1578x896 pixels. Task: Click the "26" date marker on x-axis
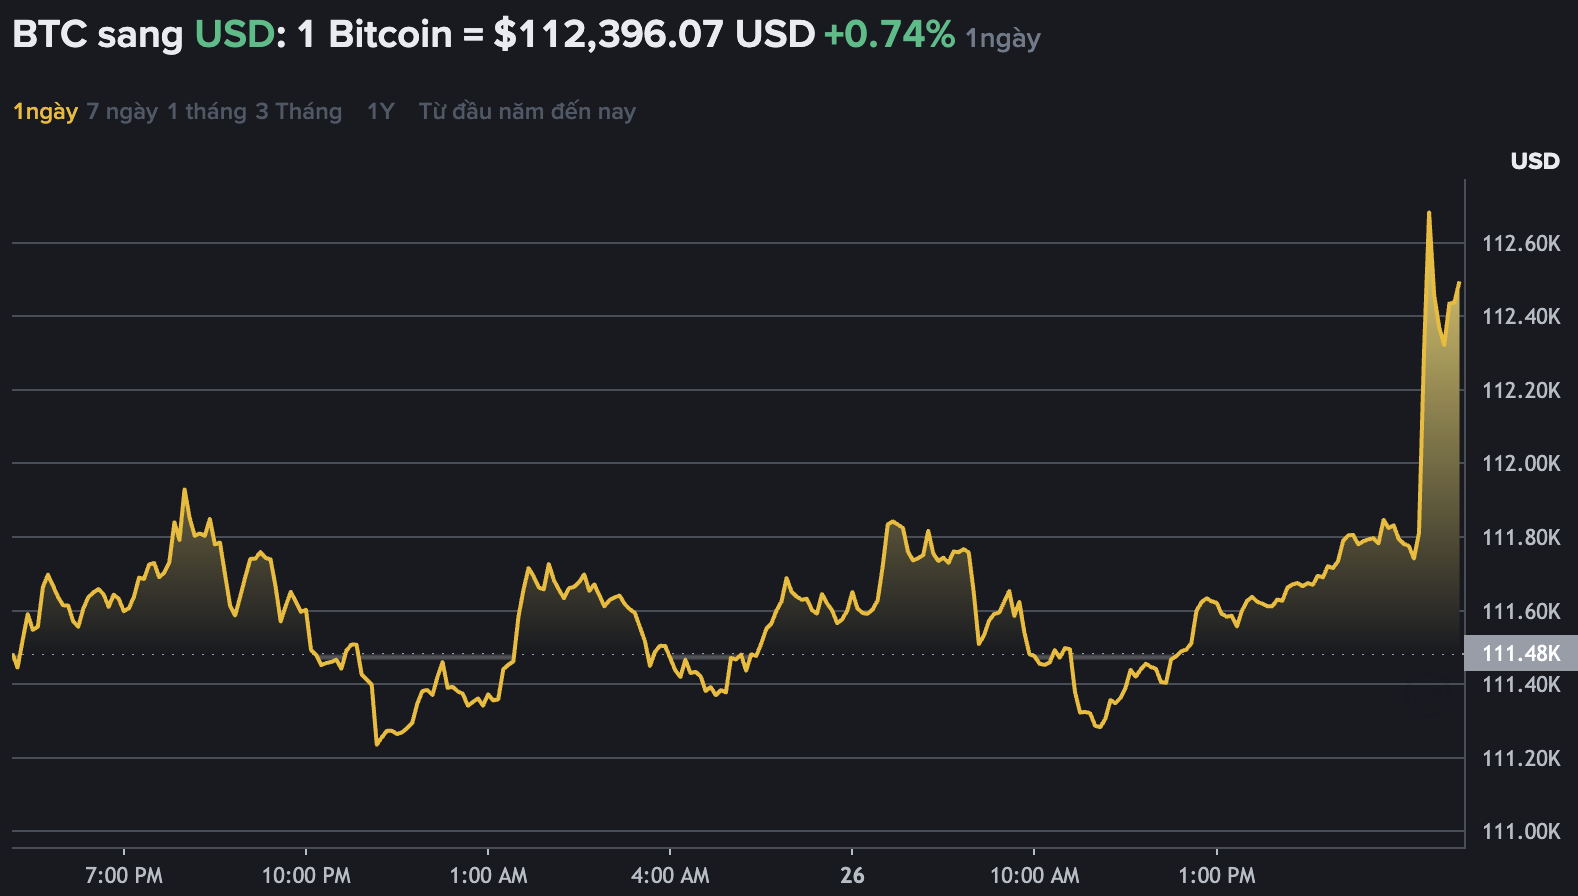853,873
